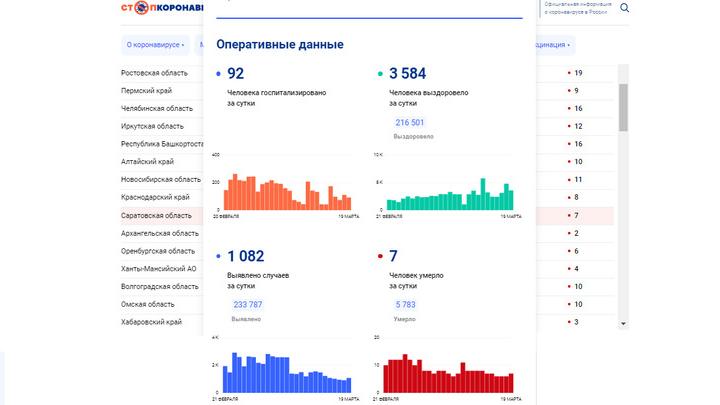Click the regions table scrollbar thumb

tap(624, 105)
